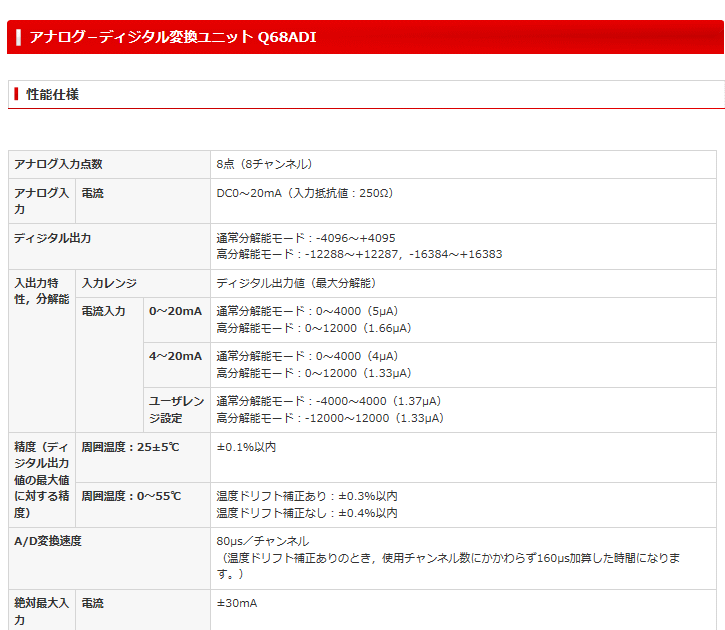Select the value '80μs／チャンネル'
This screenshot has width=725, height=630.
263,541
